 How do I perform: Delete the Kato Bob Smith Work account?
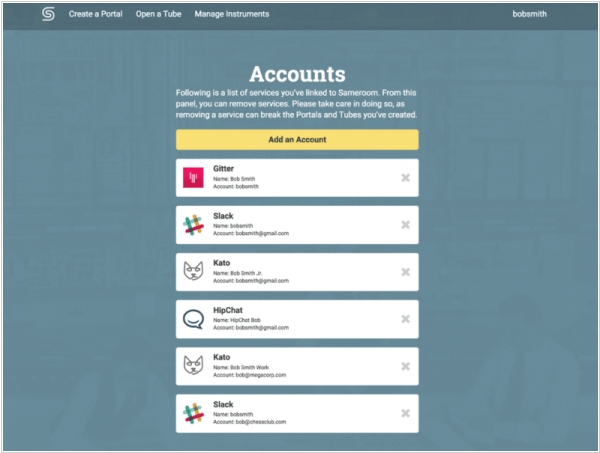point(406,366)
